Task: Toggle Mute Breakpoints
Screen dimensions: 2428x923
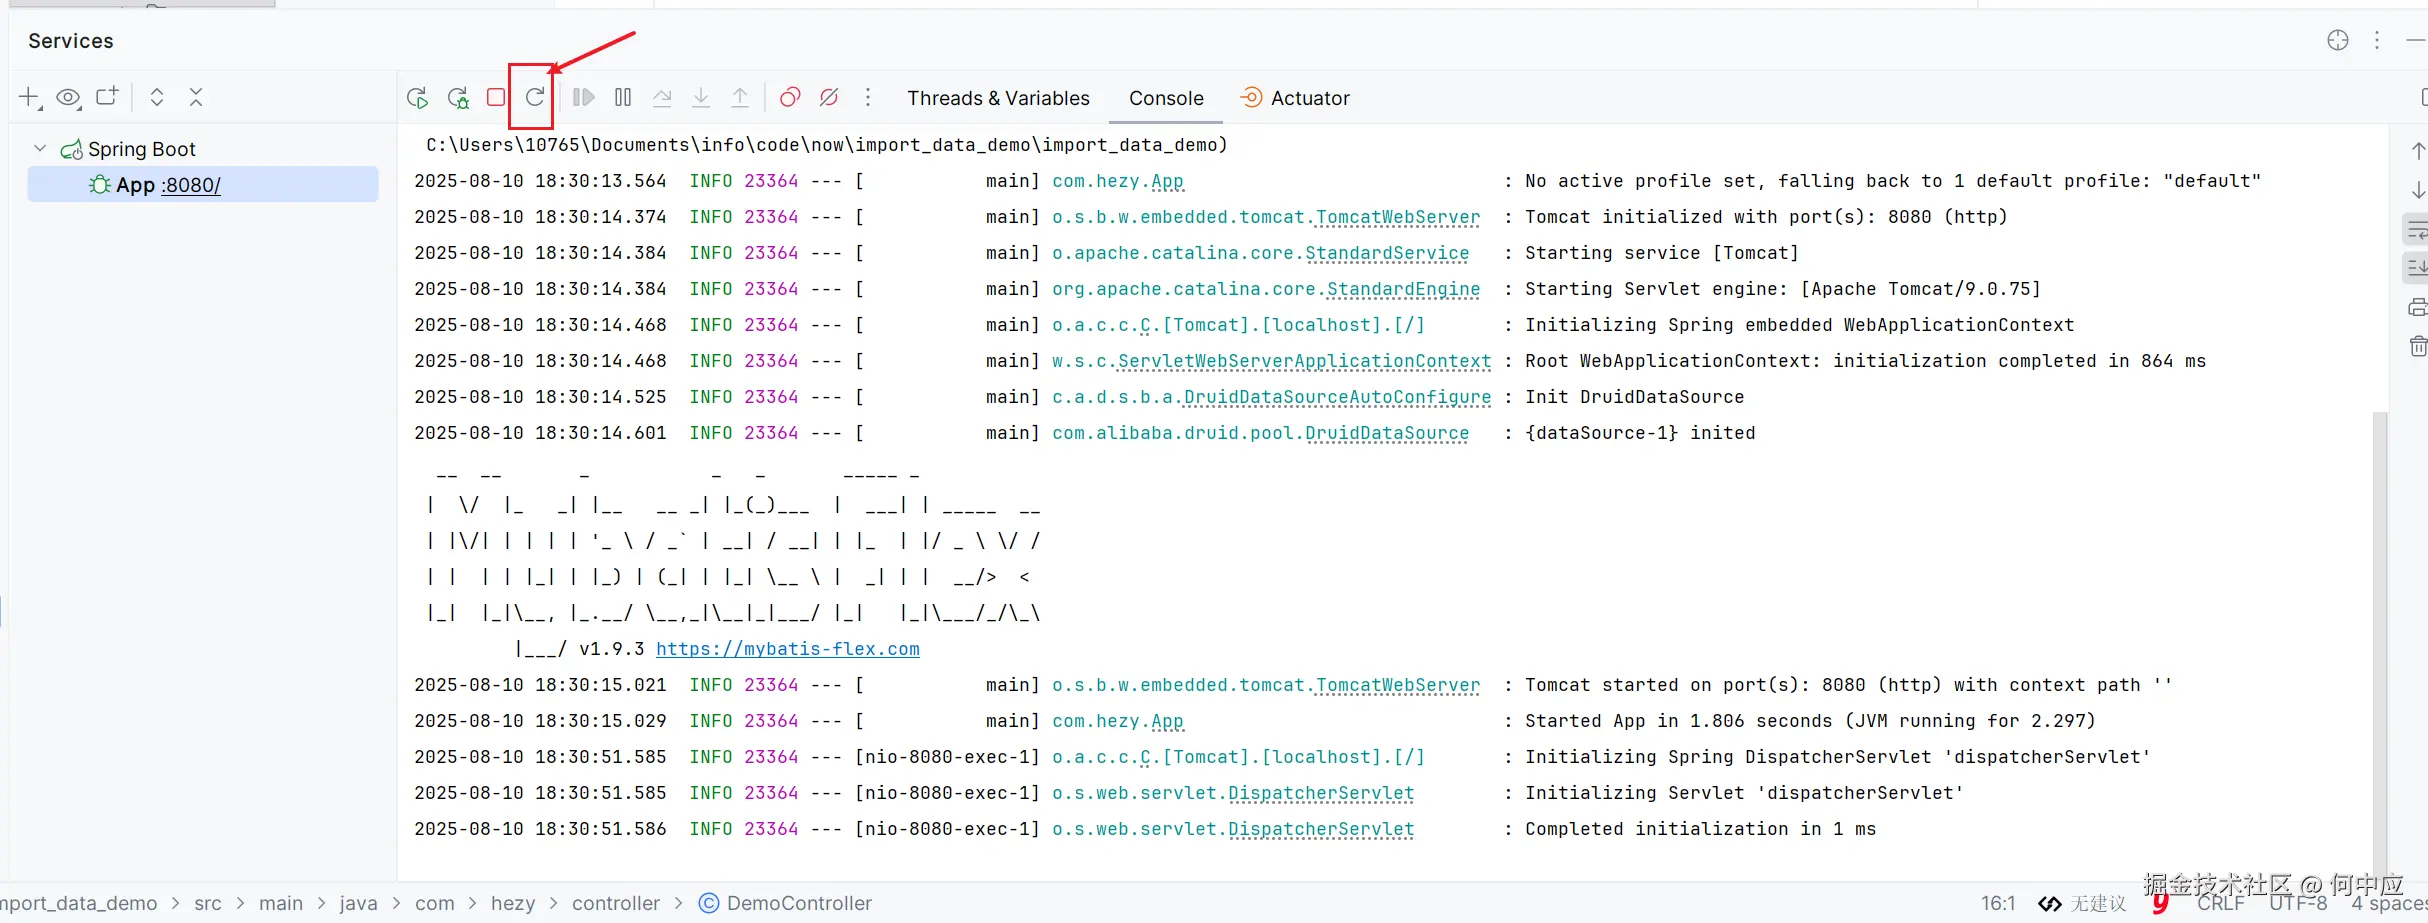Action: point(829,97)
